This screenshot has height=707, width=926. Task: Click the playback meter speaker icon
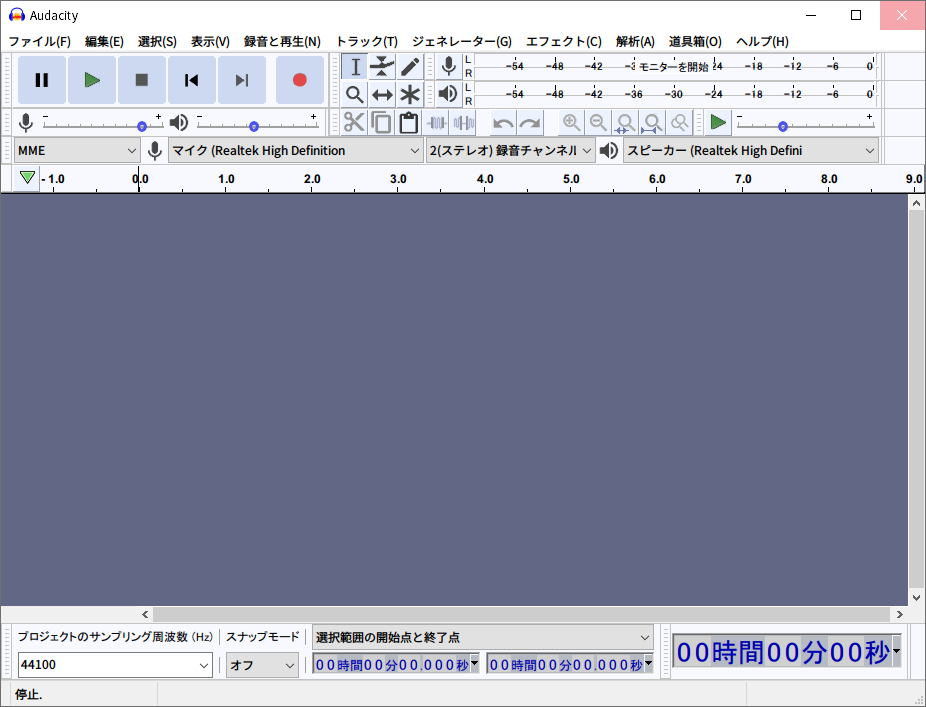click(x=449, y=94)
